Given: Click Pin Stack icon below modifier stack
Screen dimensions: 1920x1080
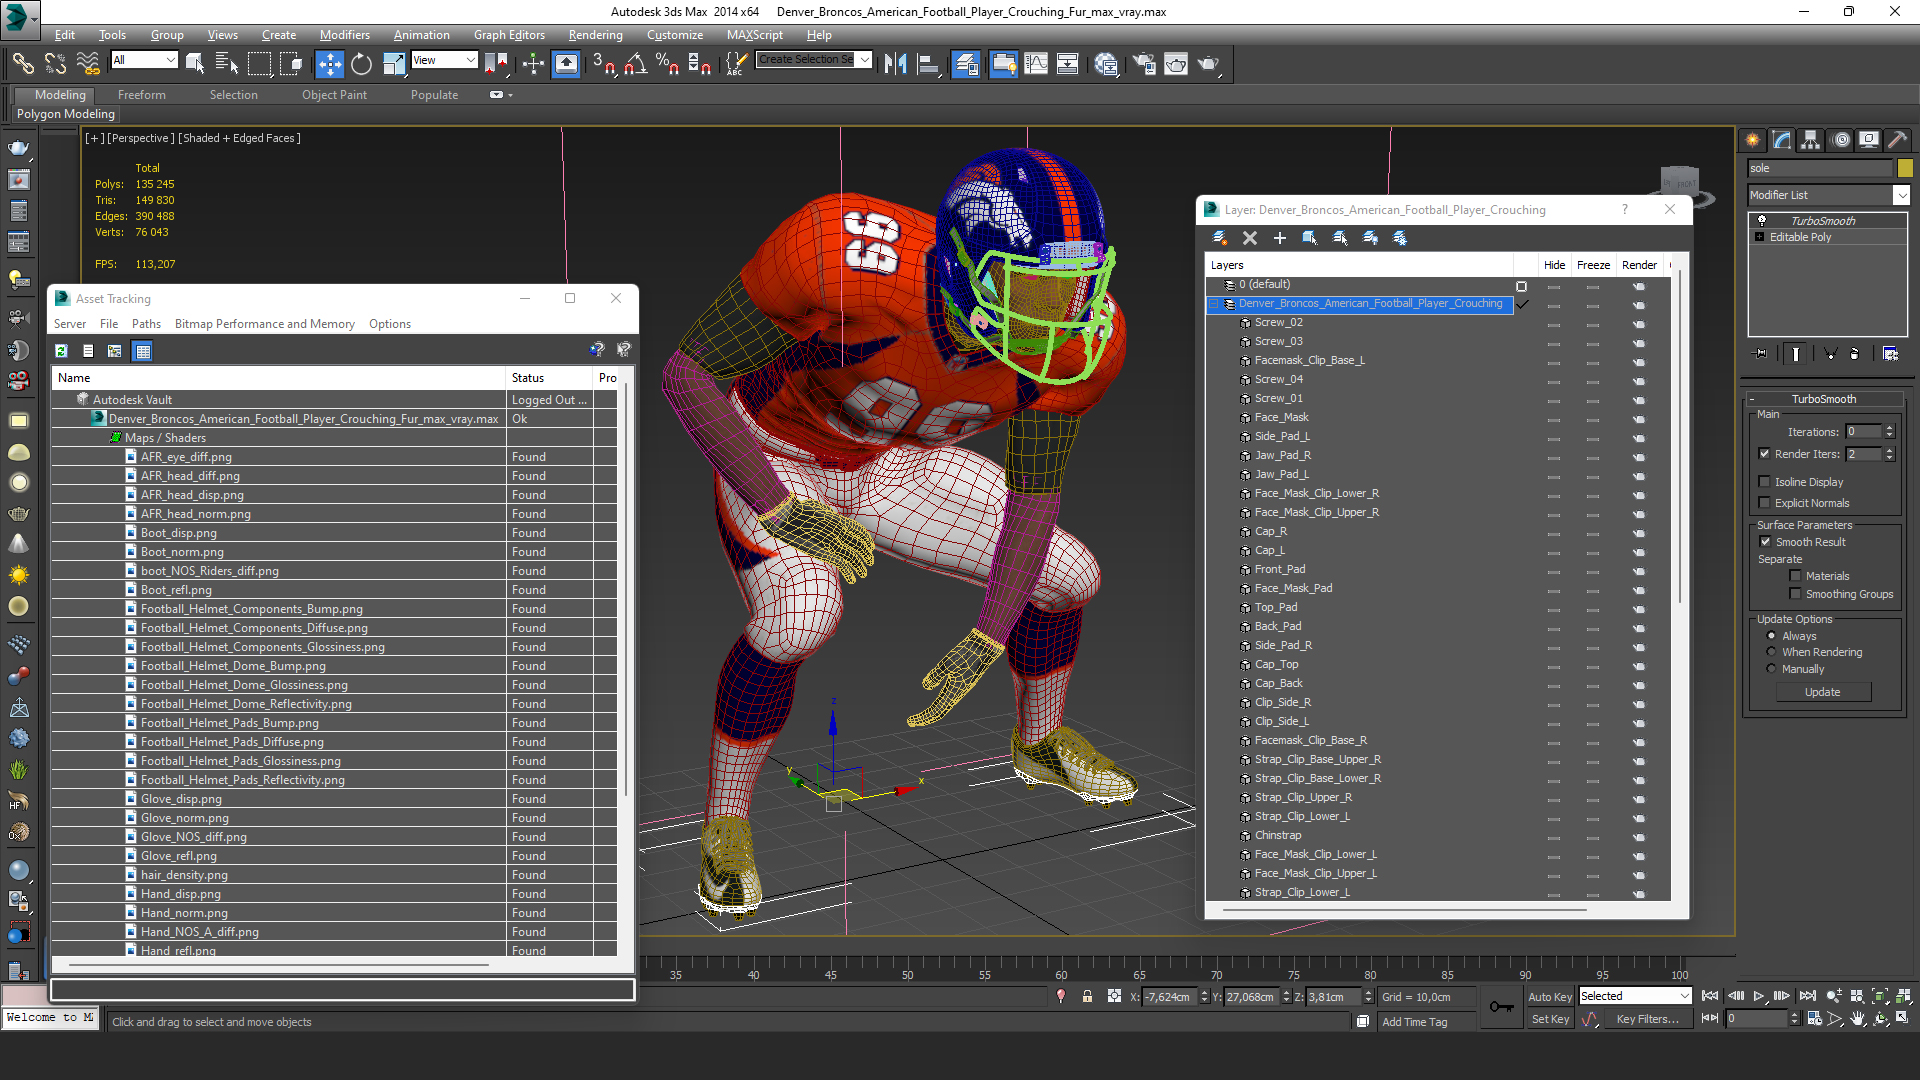Looking at the screenshot, I should coord(1761,353).
